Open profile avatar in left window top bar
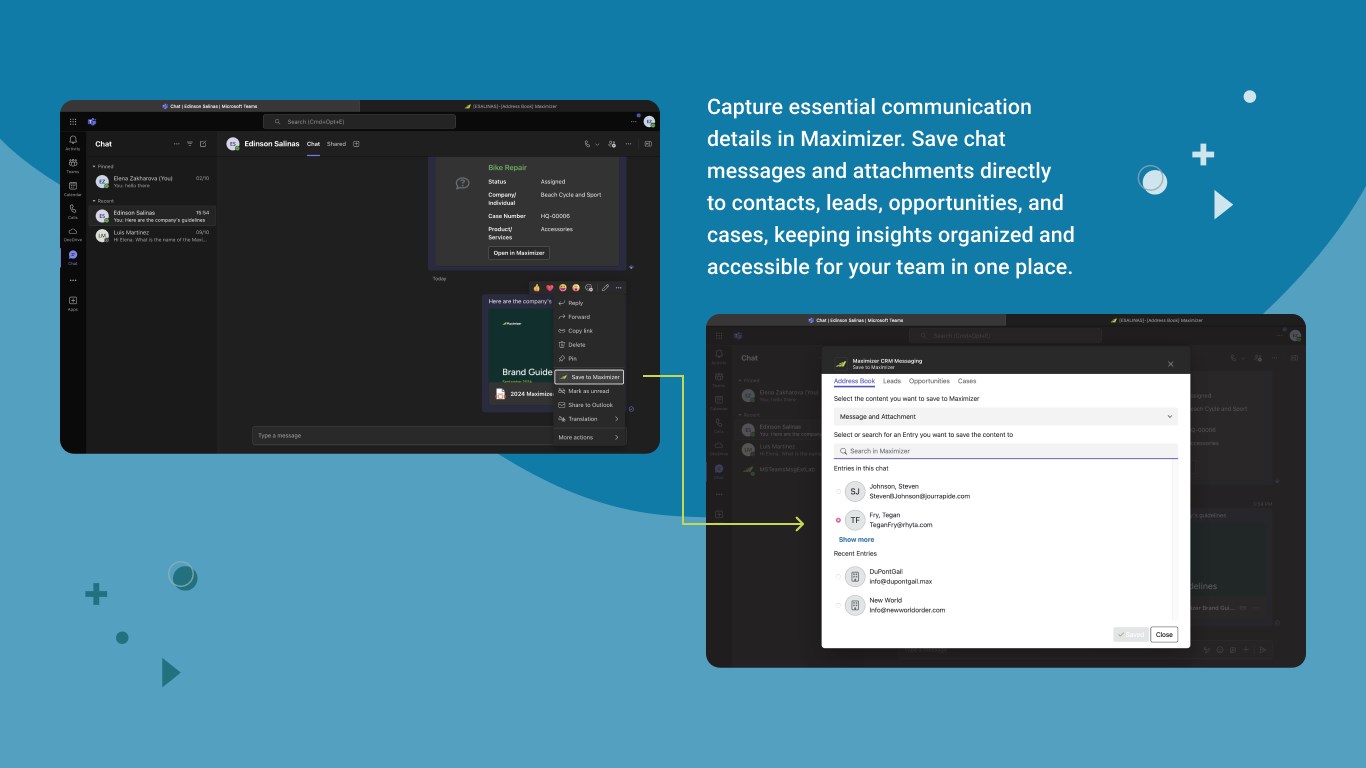 pos(649,121)
